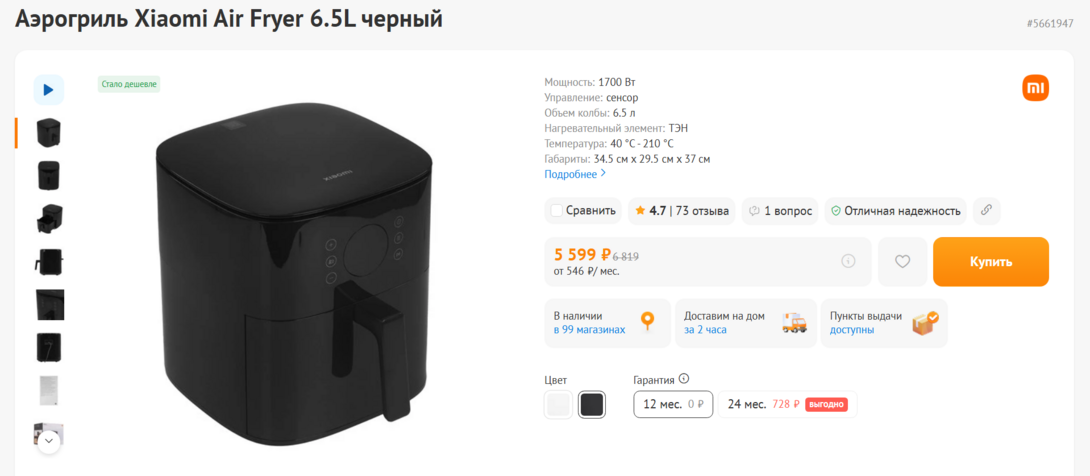1090x476 pixels.
Task: Click the pickup points box icon
Action: 925,323
